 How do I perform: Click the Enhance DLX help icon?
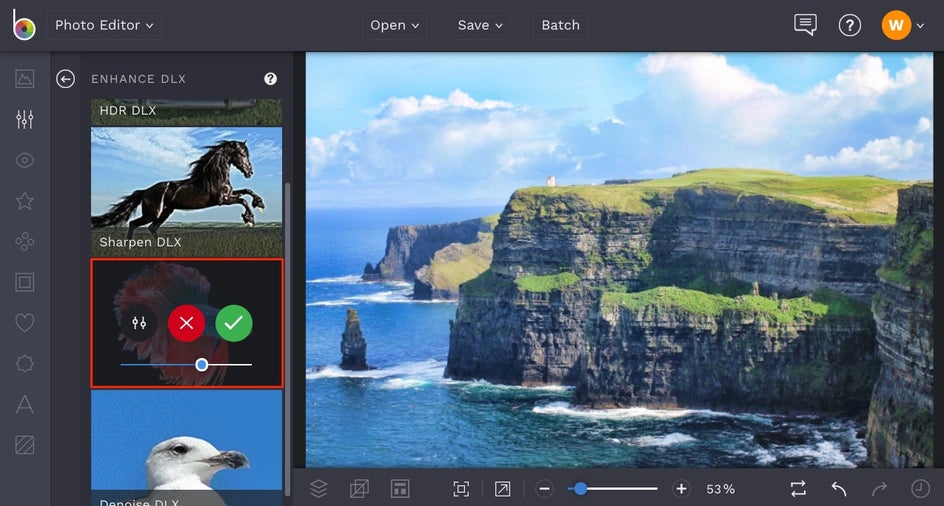click(270, 79)
